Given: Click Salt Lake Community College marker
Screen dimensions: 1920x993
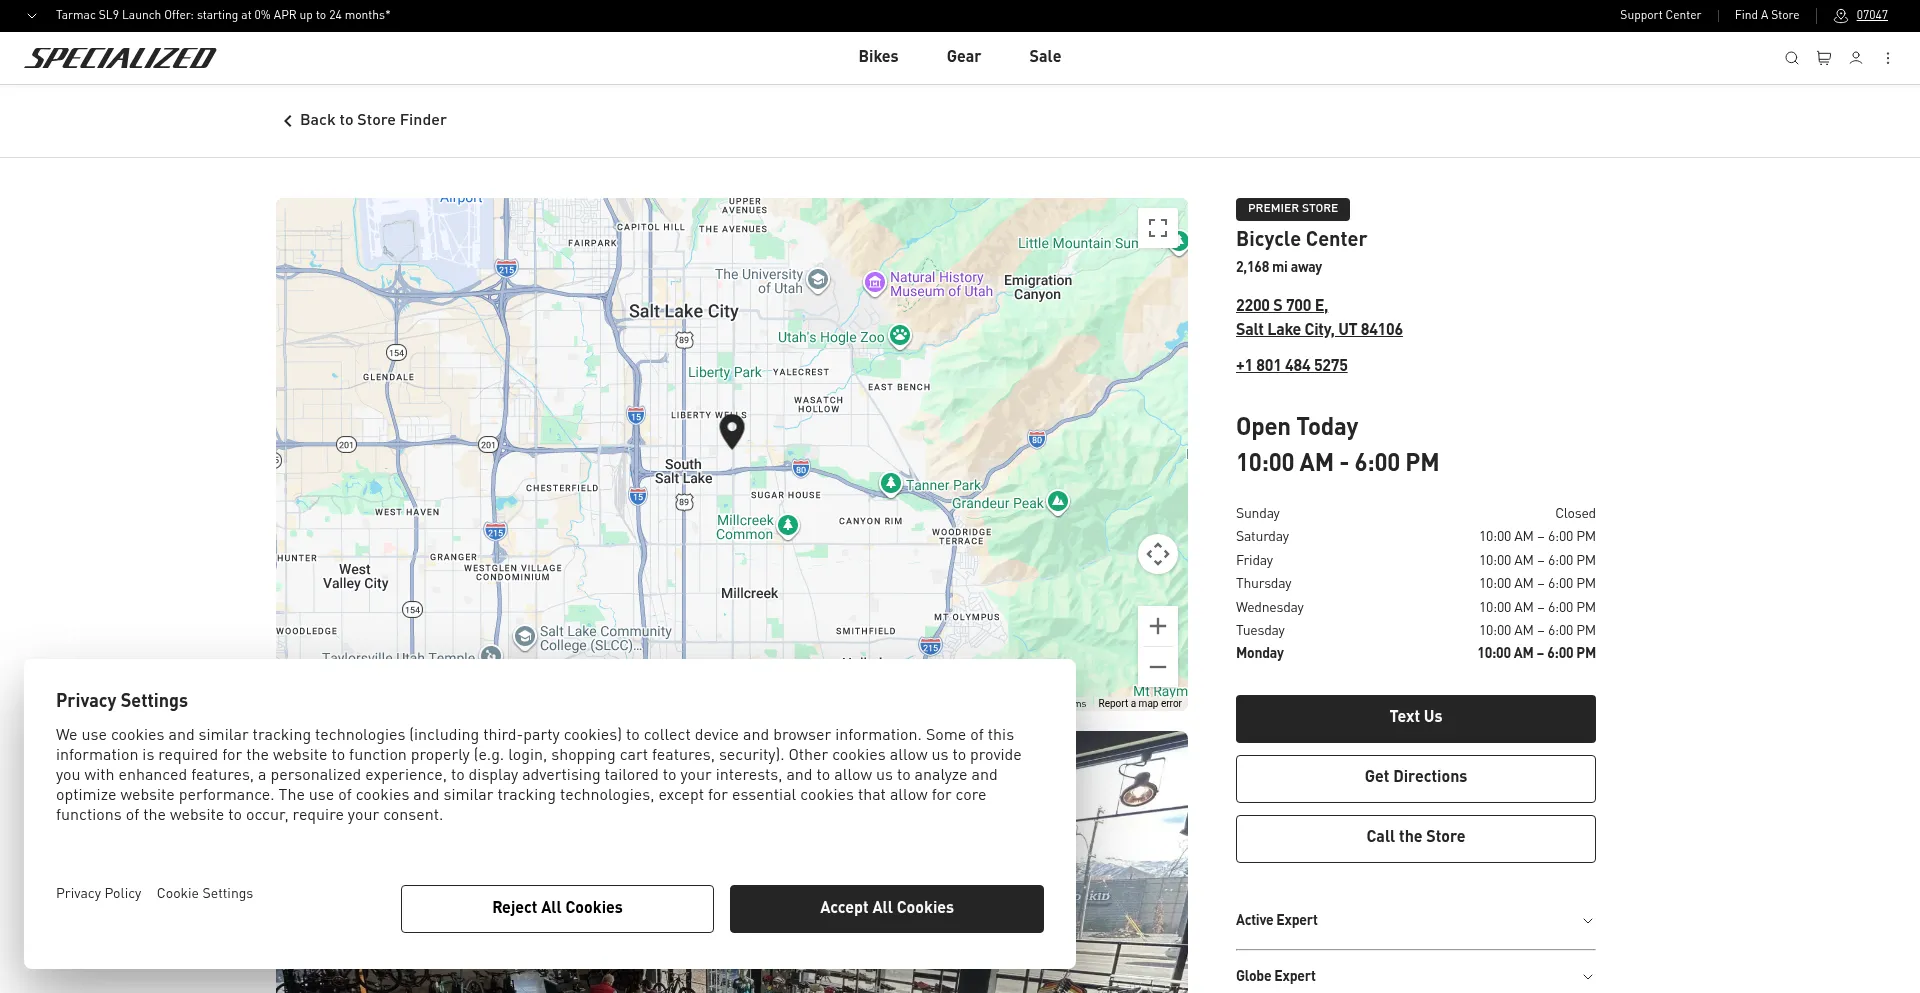Looking at the screenshot, I should [x=525, y=636].
